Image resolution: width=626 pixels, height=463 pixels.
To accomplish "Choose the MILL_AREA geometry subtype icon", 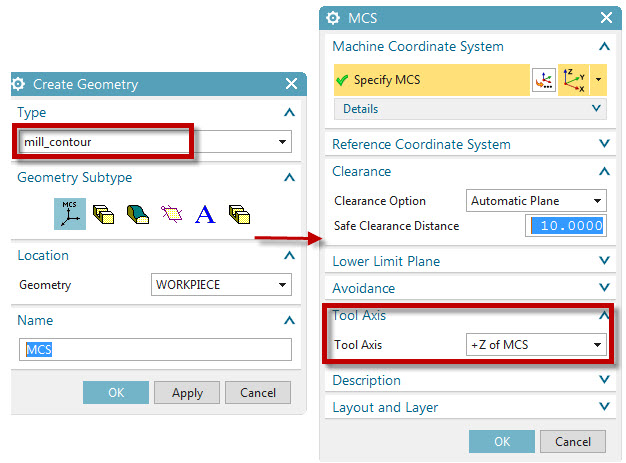I will [138, 214].
